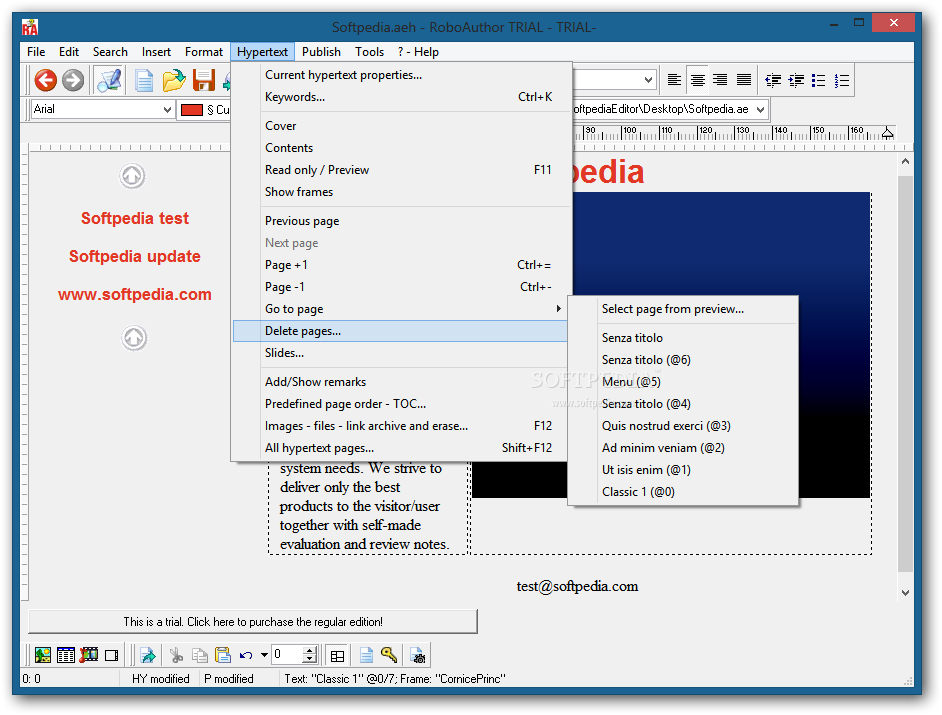The image size is (942, 715).
Task: Cut selection with scissors icon
Action: click(x=176, y=655)
